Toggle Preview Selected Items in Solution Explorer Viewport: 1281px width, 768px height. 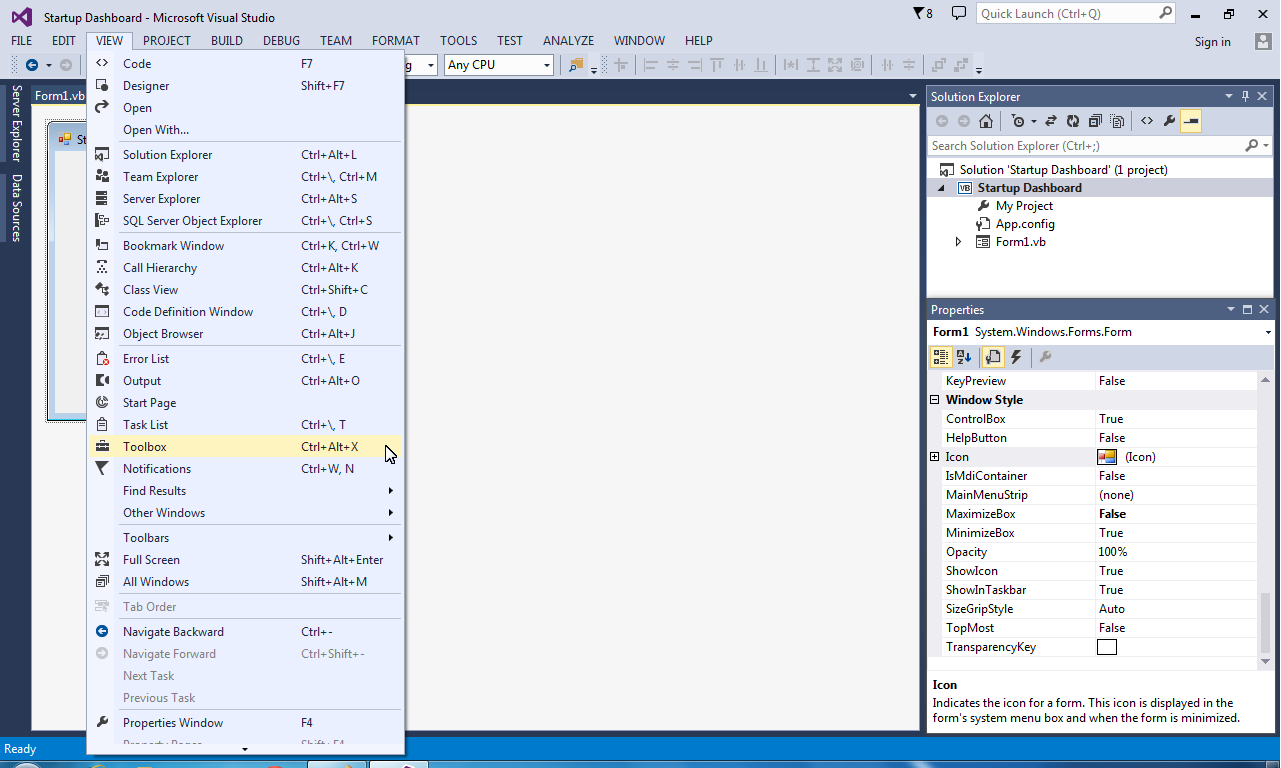[1191, 121]
